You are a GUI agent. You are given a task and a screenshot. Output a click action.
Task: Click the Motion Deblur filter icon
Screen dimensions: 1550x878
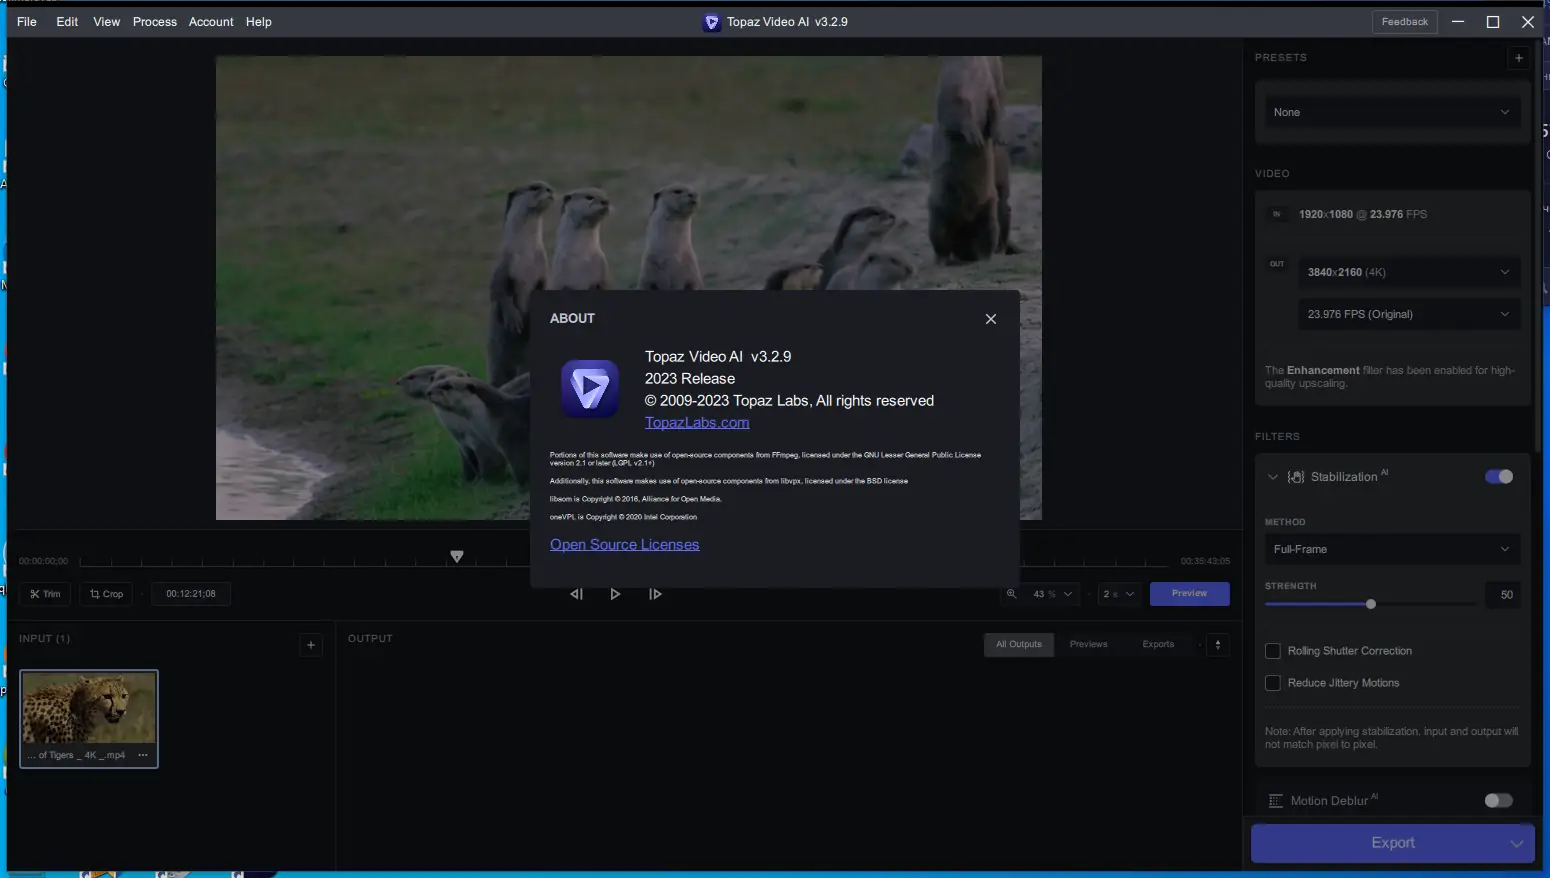coord(1276,801)
